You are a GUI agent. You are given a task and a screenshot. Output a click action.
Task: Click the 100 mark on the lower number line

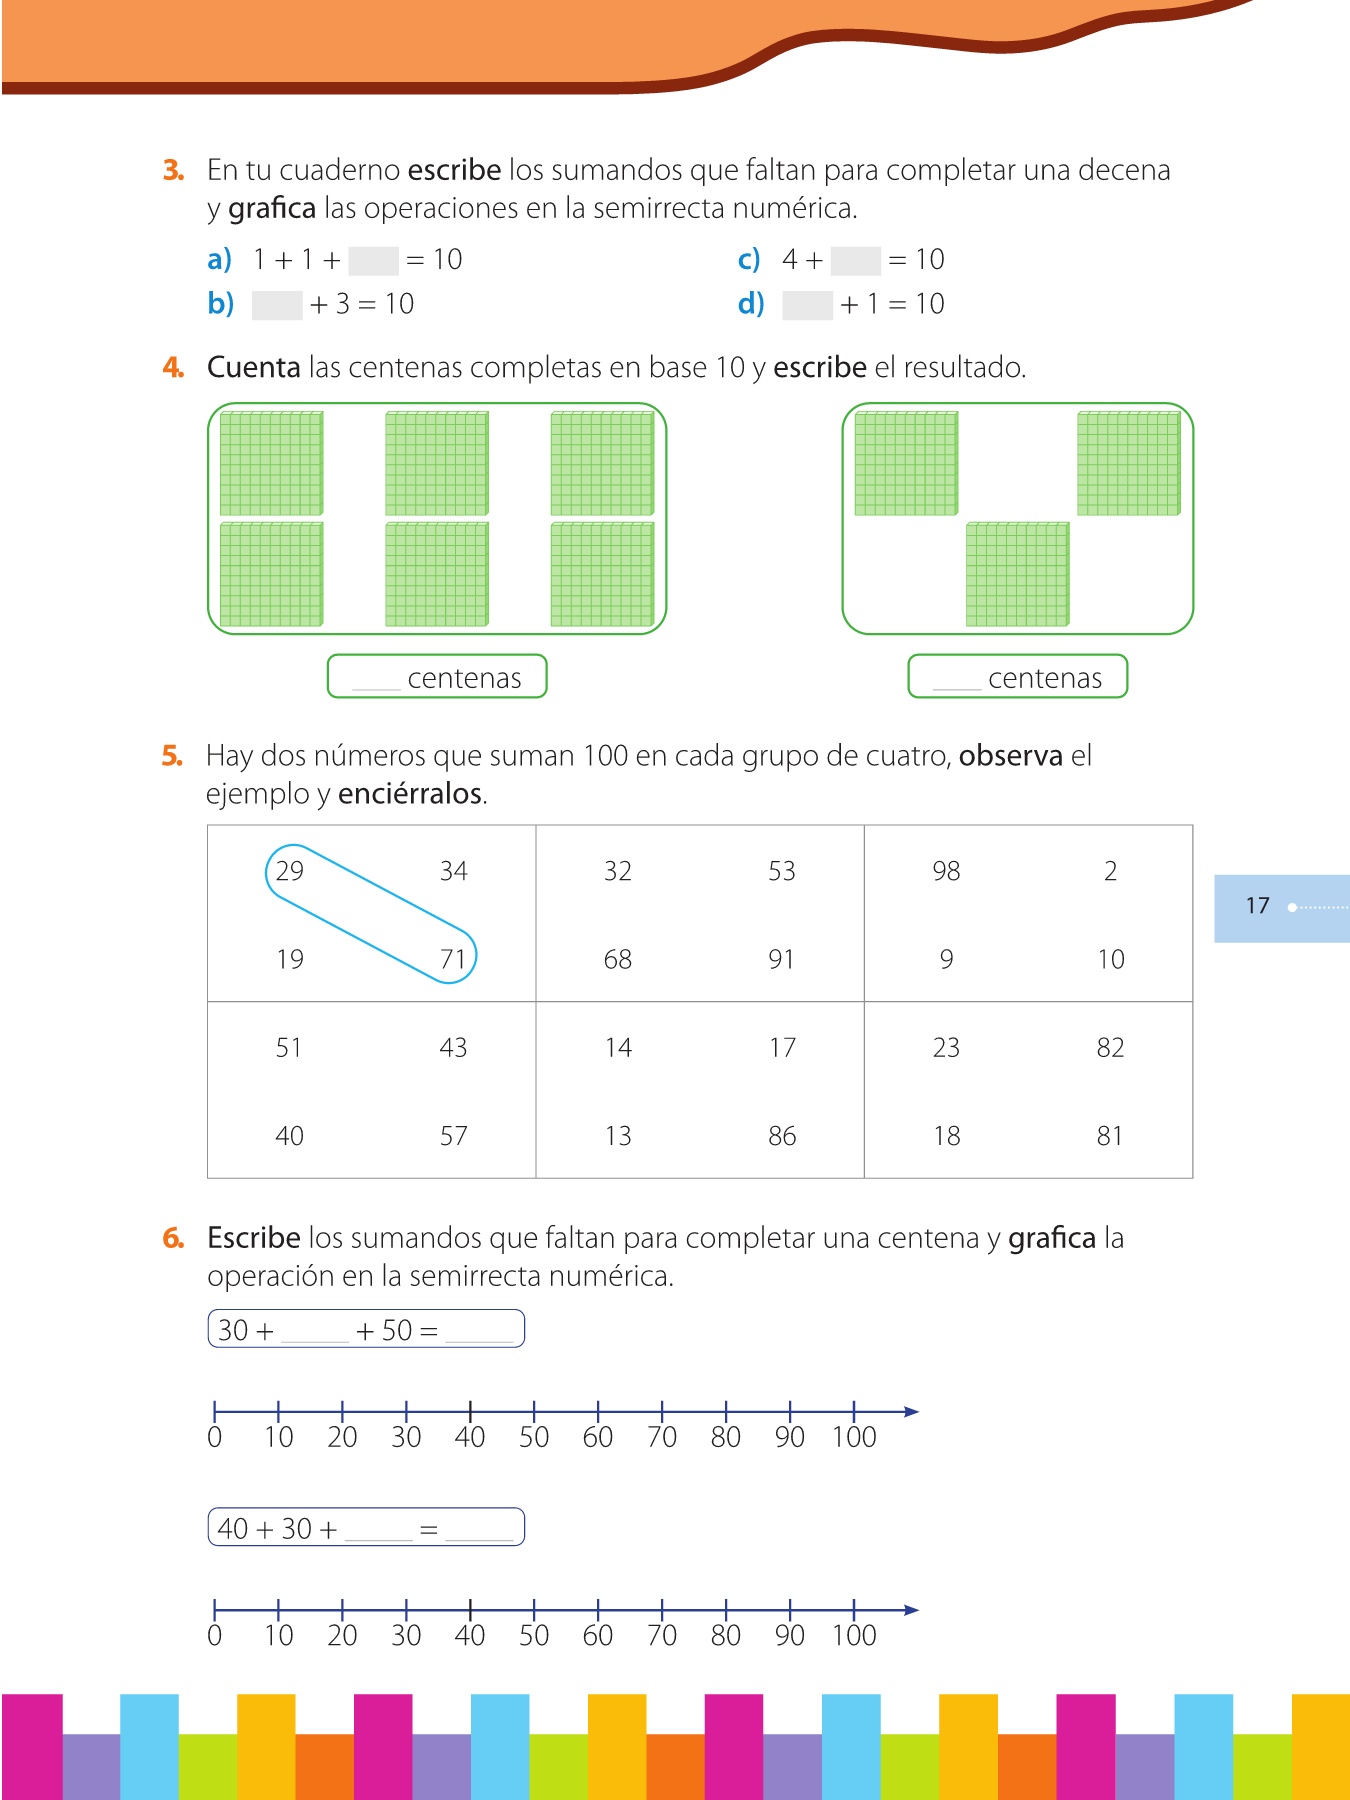[x=854, y=1610]
